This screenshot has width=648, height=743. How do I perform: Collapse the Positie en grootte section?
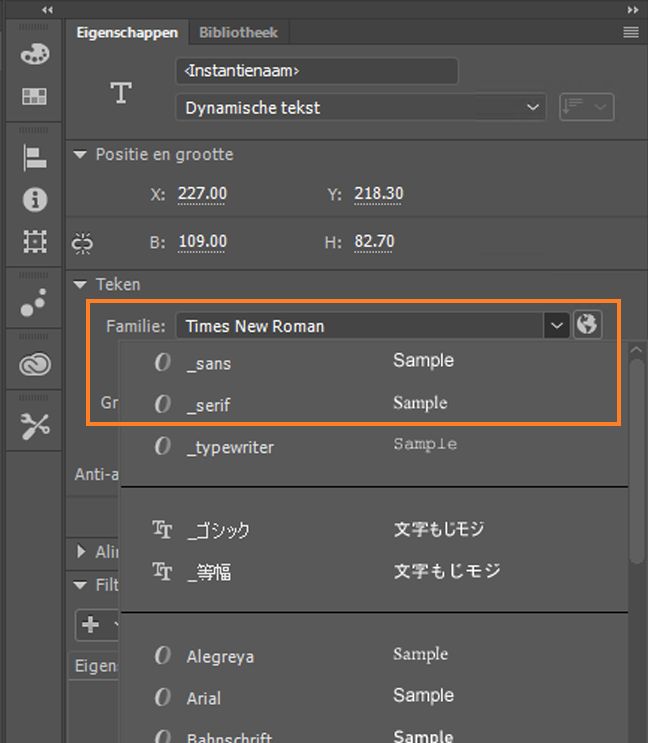(x=80, y=154)
